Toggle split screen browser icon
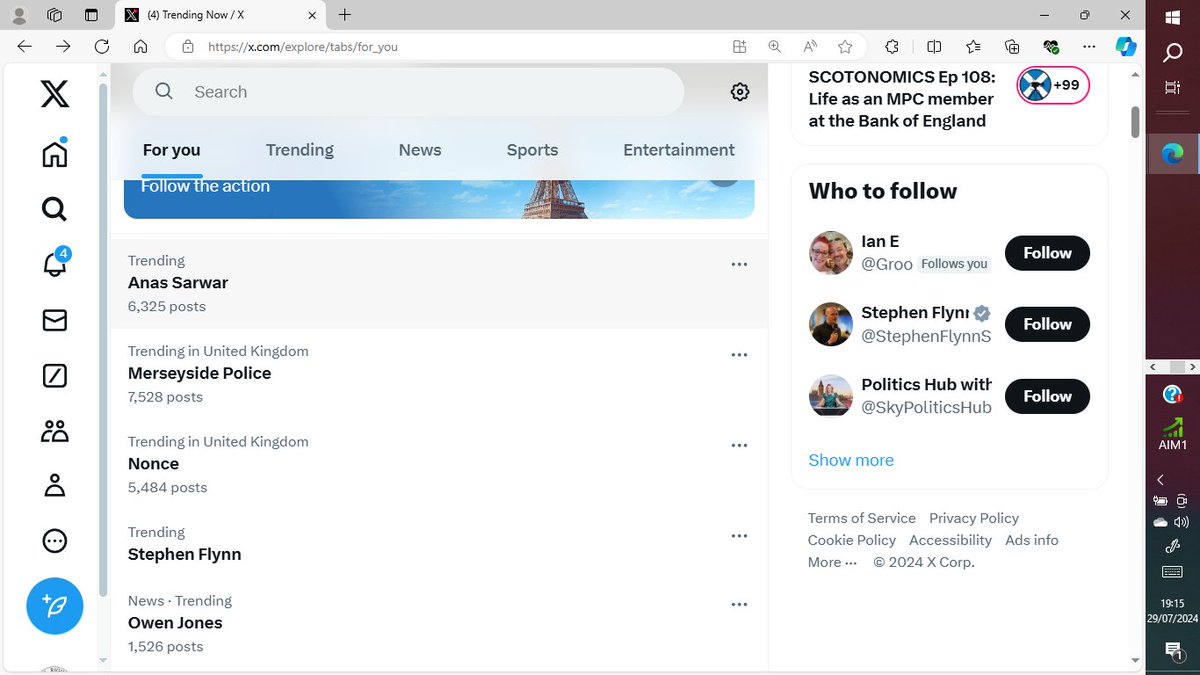Viewport: 1200px width, 675px height. point(934,46)
